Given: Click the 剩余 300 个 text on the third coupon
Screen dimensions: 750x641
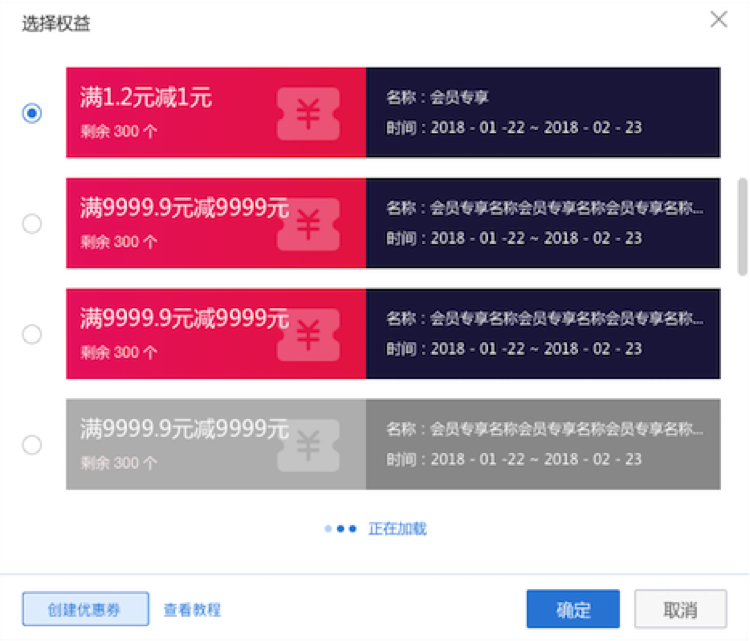Looking at the screenshot, I should coord(119,352).
